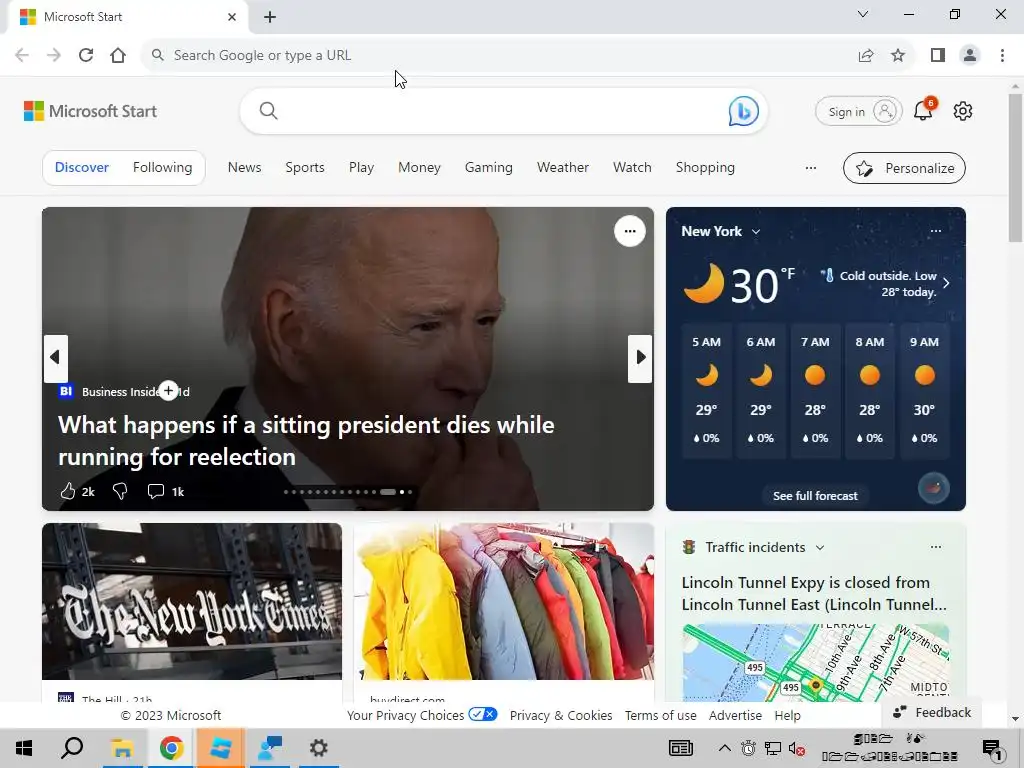Screen dimensions: 1024x768
Task: Click weather alert chevron arrow
Action: click(946, 283)
